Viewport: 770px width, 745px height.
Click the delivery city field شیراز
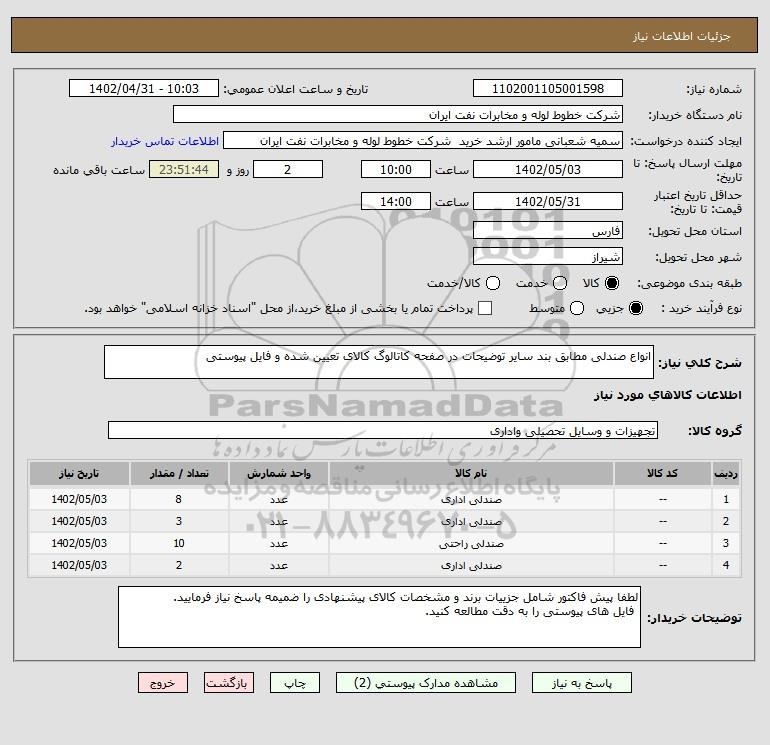pos(548,256)
